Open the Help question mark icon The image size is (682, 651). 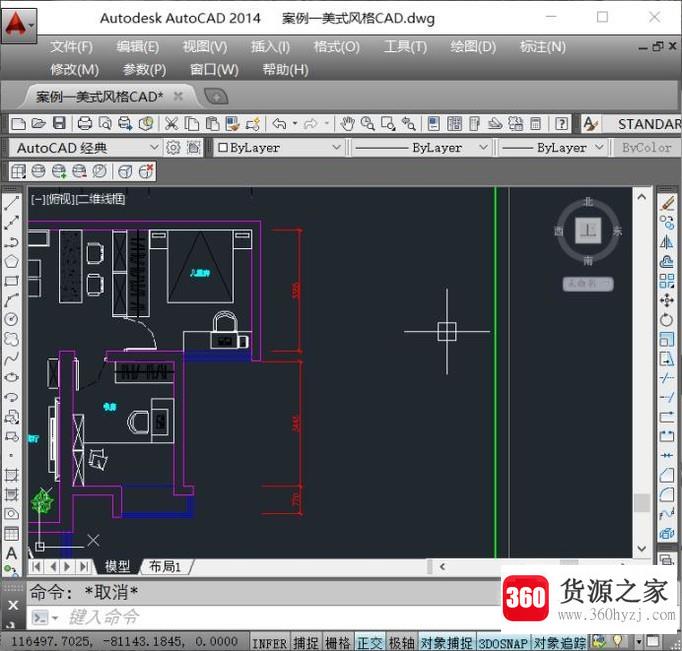[562, 124]
